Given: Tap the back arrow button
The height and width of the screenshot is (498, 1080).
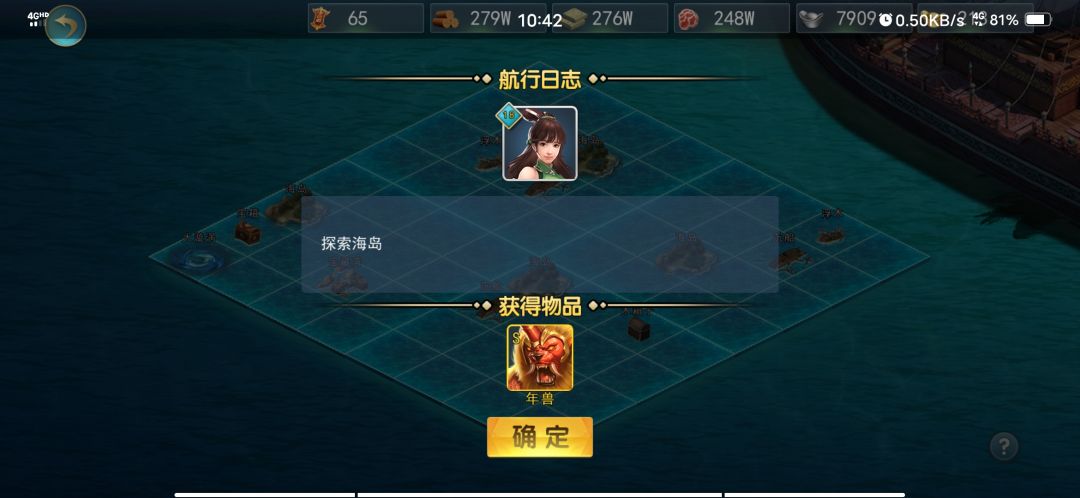Looking at the screenshot, I should [65, 25].
